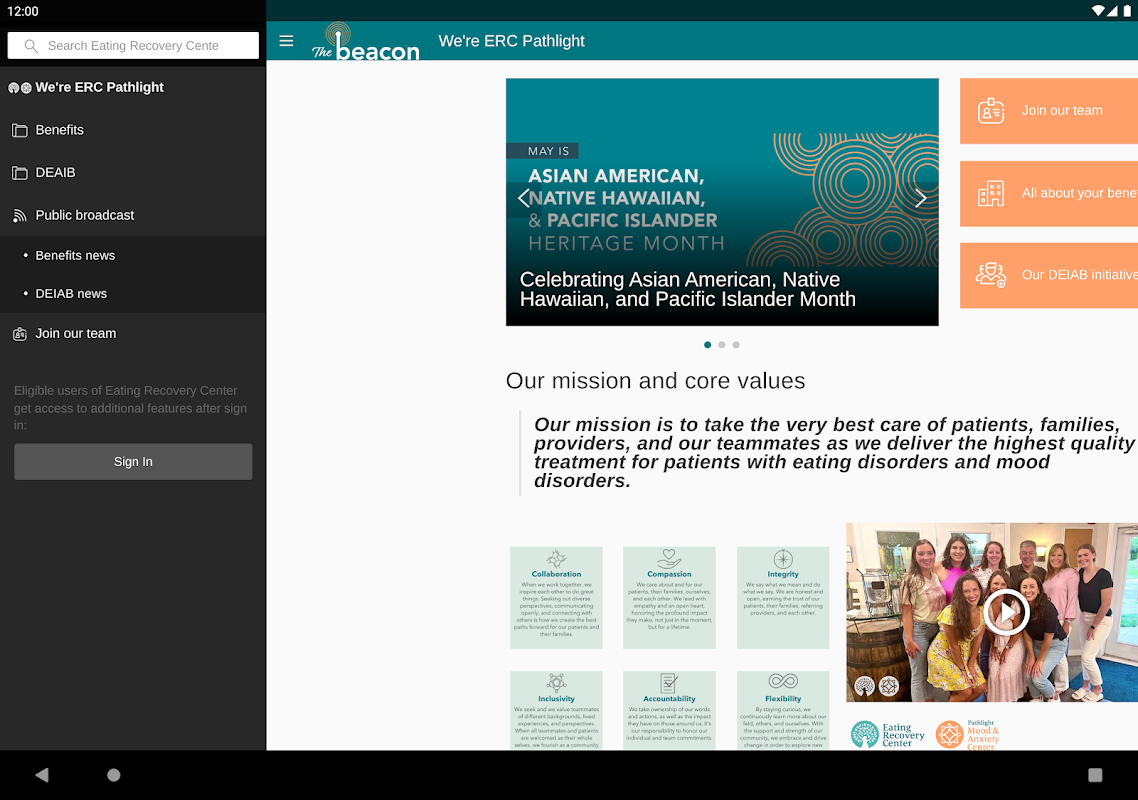Click the Pathlight Mood & Anxiety Center logo

click(x=968, y=735)
